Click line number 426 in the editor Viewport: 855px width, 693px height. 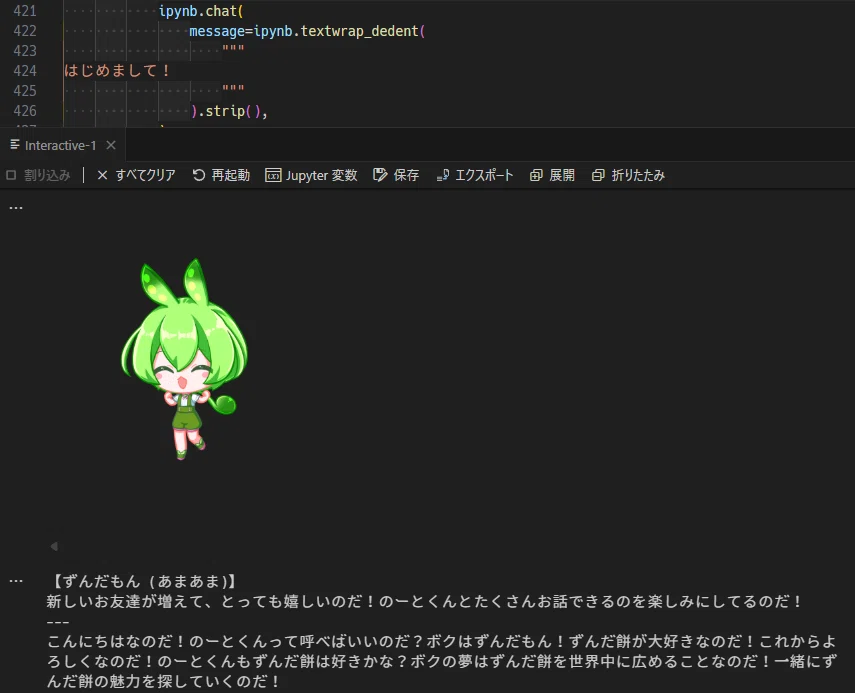(x=25, y=111)
